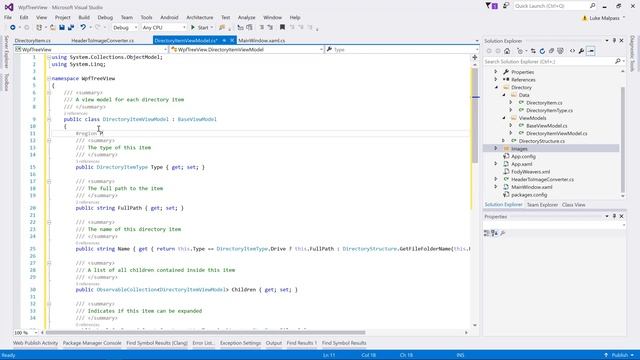Collapse the Directory folder in Solution Explorer

coord(496,87)
